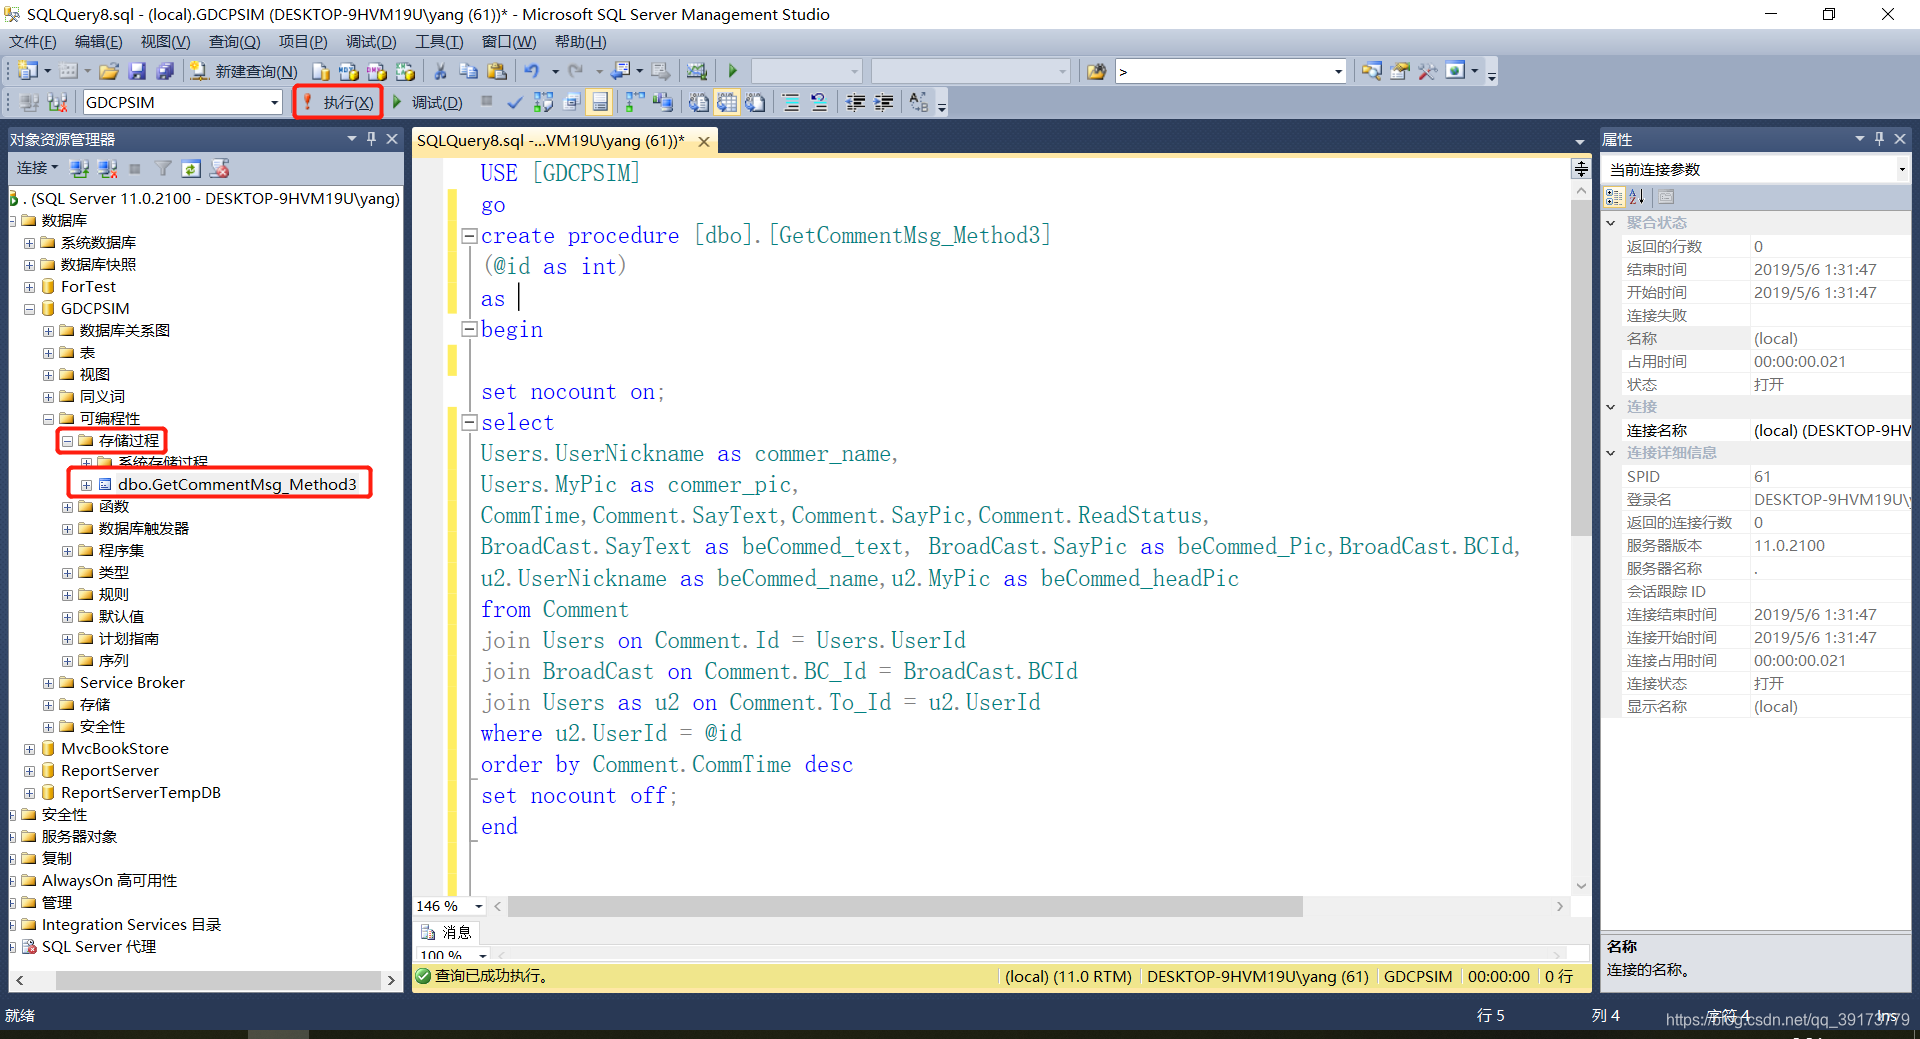
Task: Cut selection using the scissors icon
Action: (x=440, y=71)
